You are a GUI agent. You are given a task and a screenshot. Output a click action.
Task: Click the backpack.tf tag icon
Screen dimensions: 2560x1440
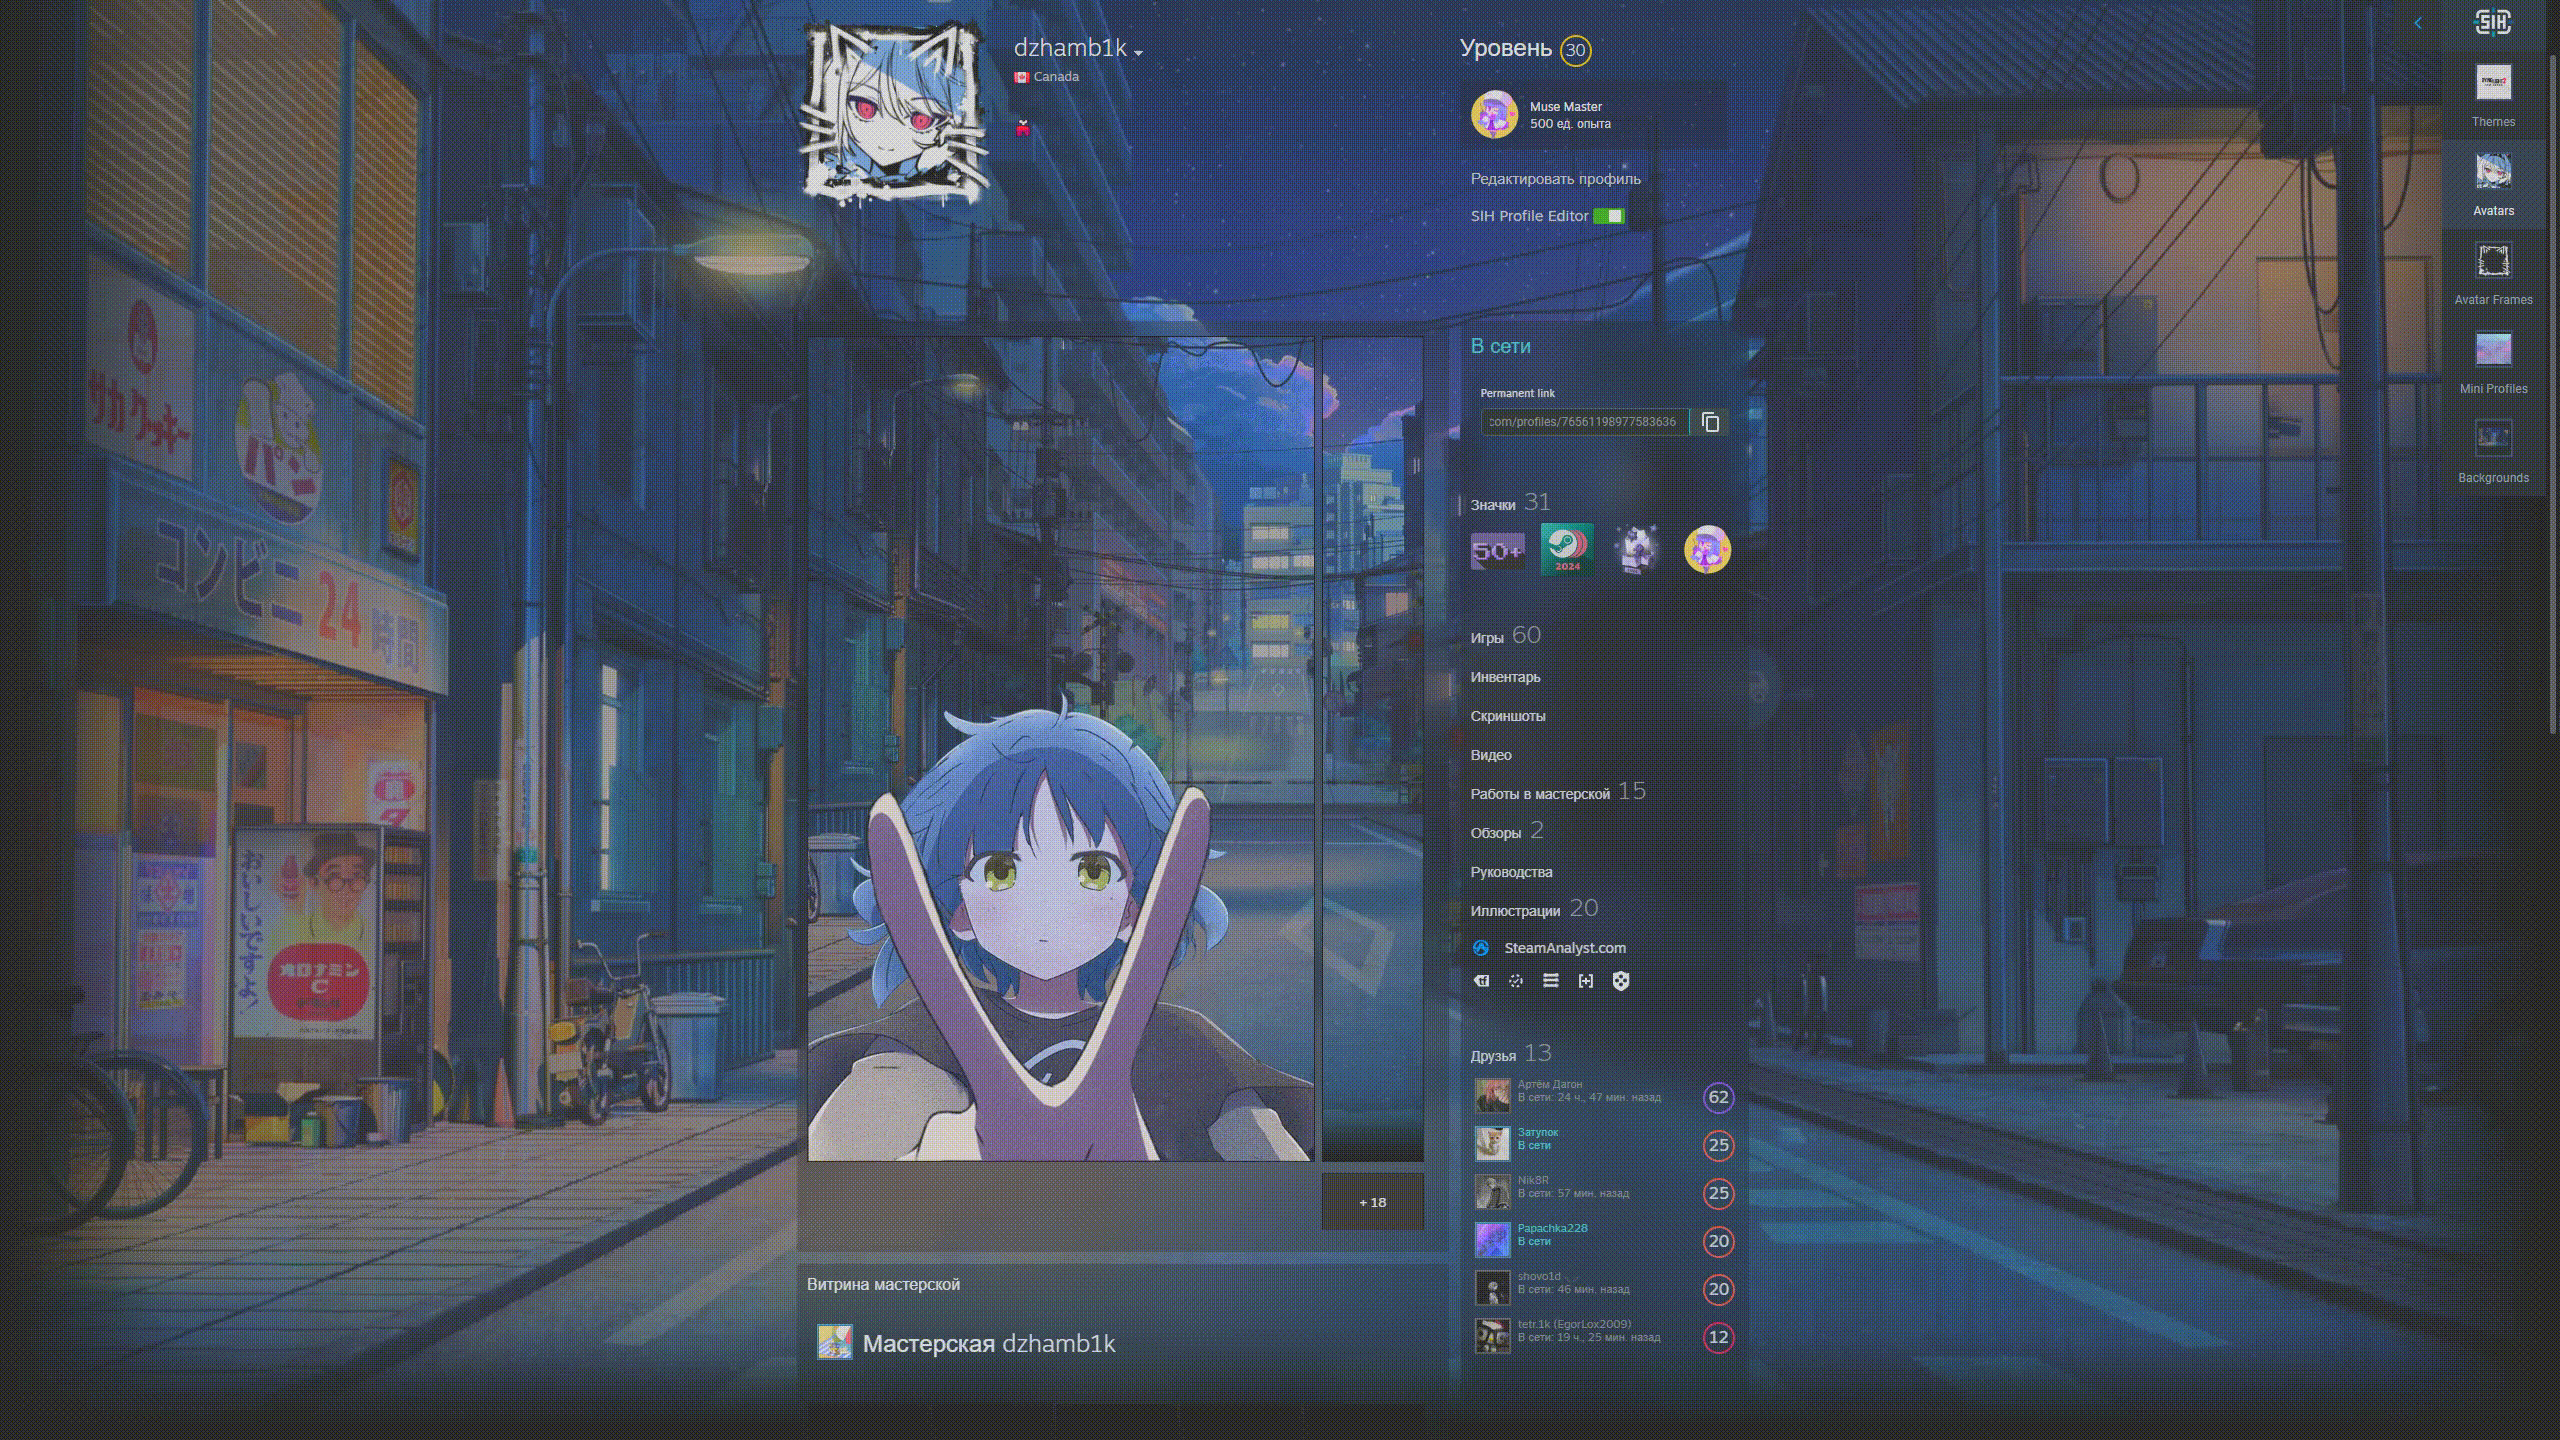pyautogui.click(x=1481, y=981)
